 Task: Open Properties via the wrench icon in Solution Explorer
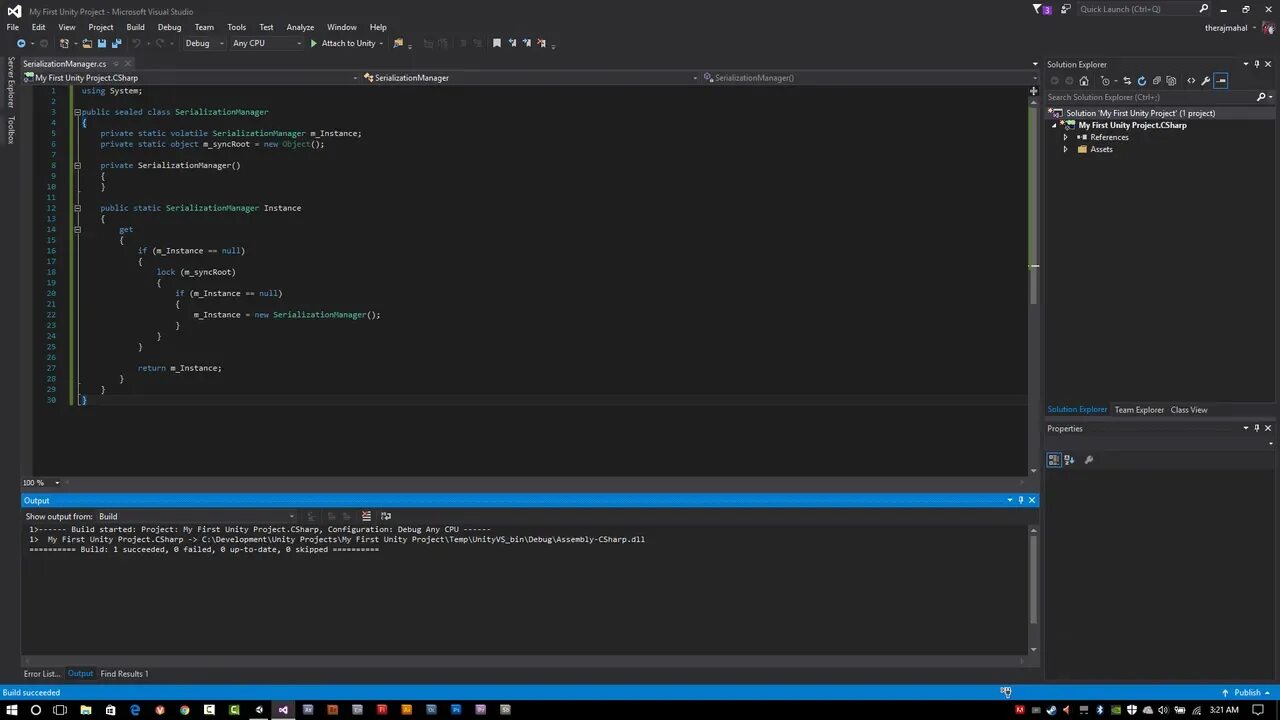point(1206,81)
